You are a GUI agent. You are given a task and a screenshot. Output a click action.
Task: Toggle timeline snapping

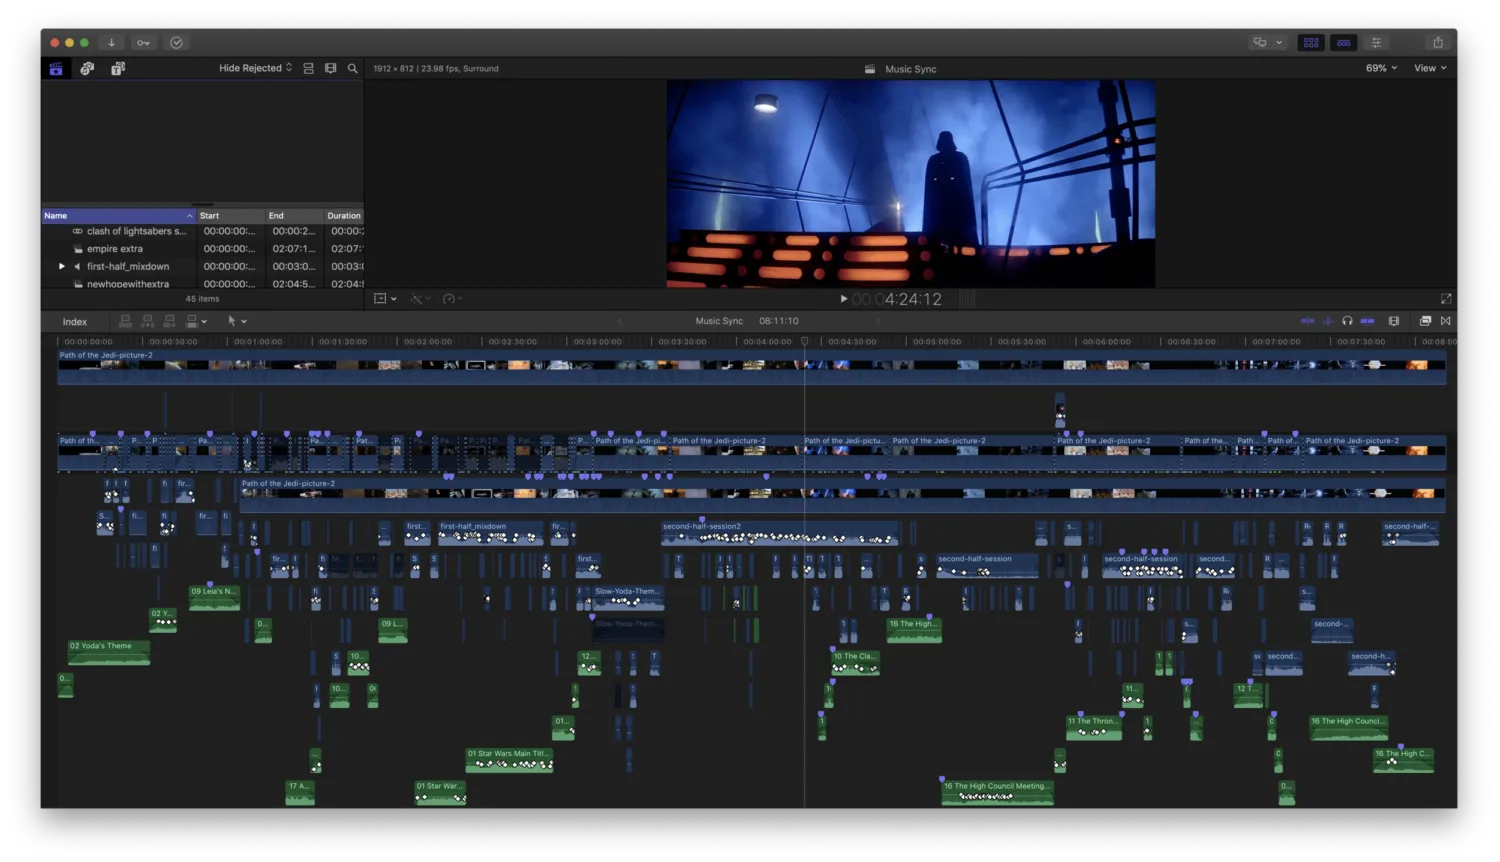pos(1368,321)
